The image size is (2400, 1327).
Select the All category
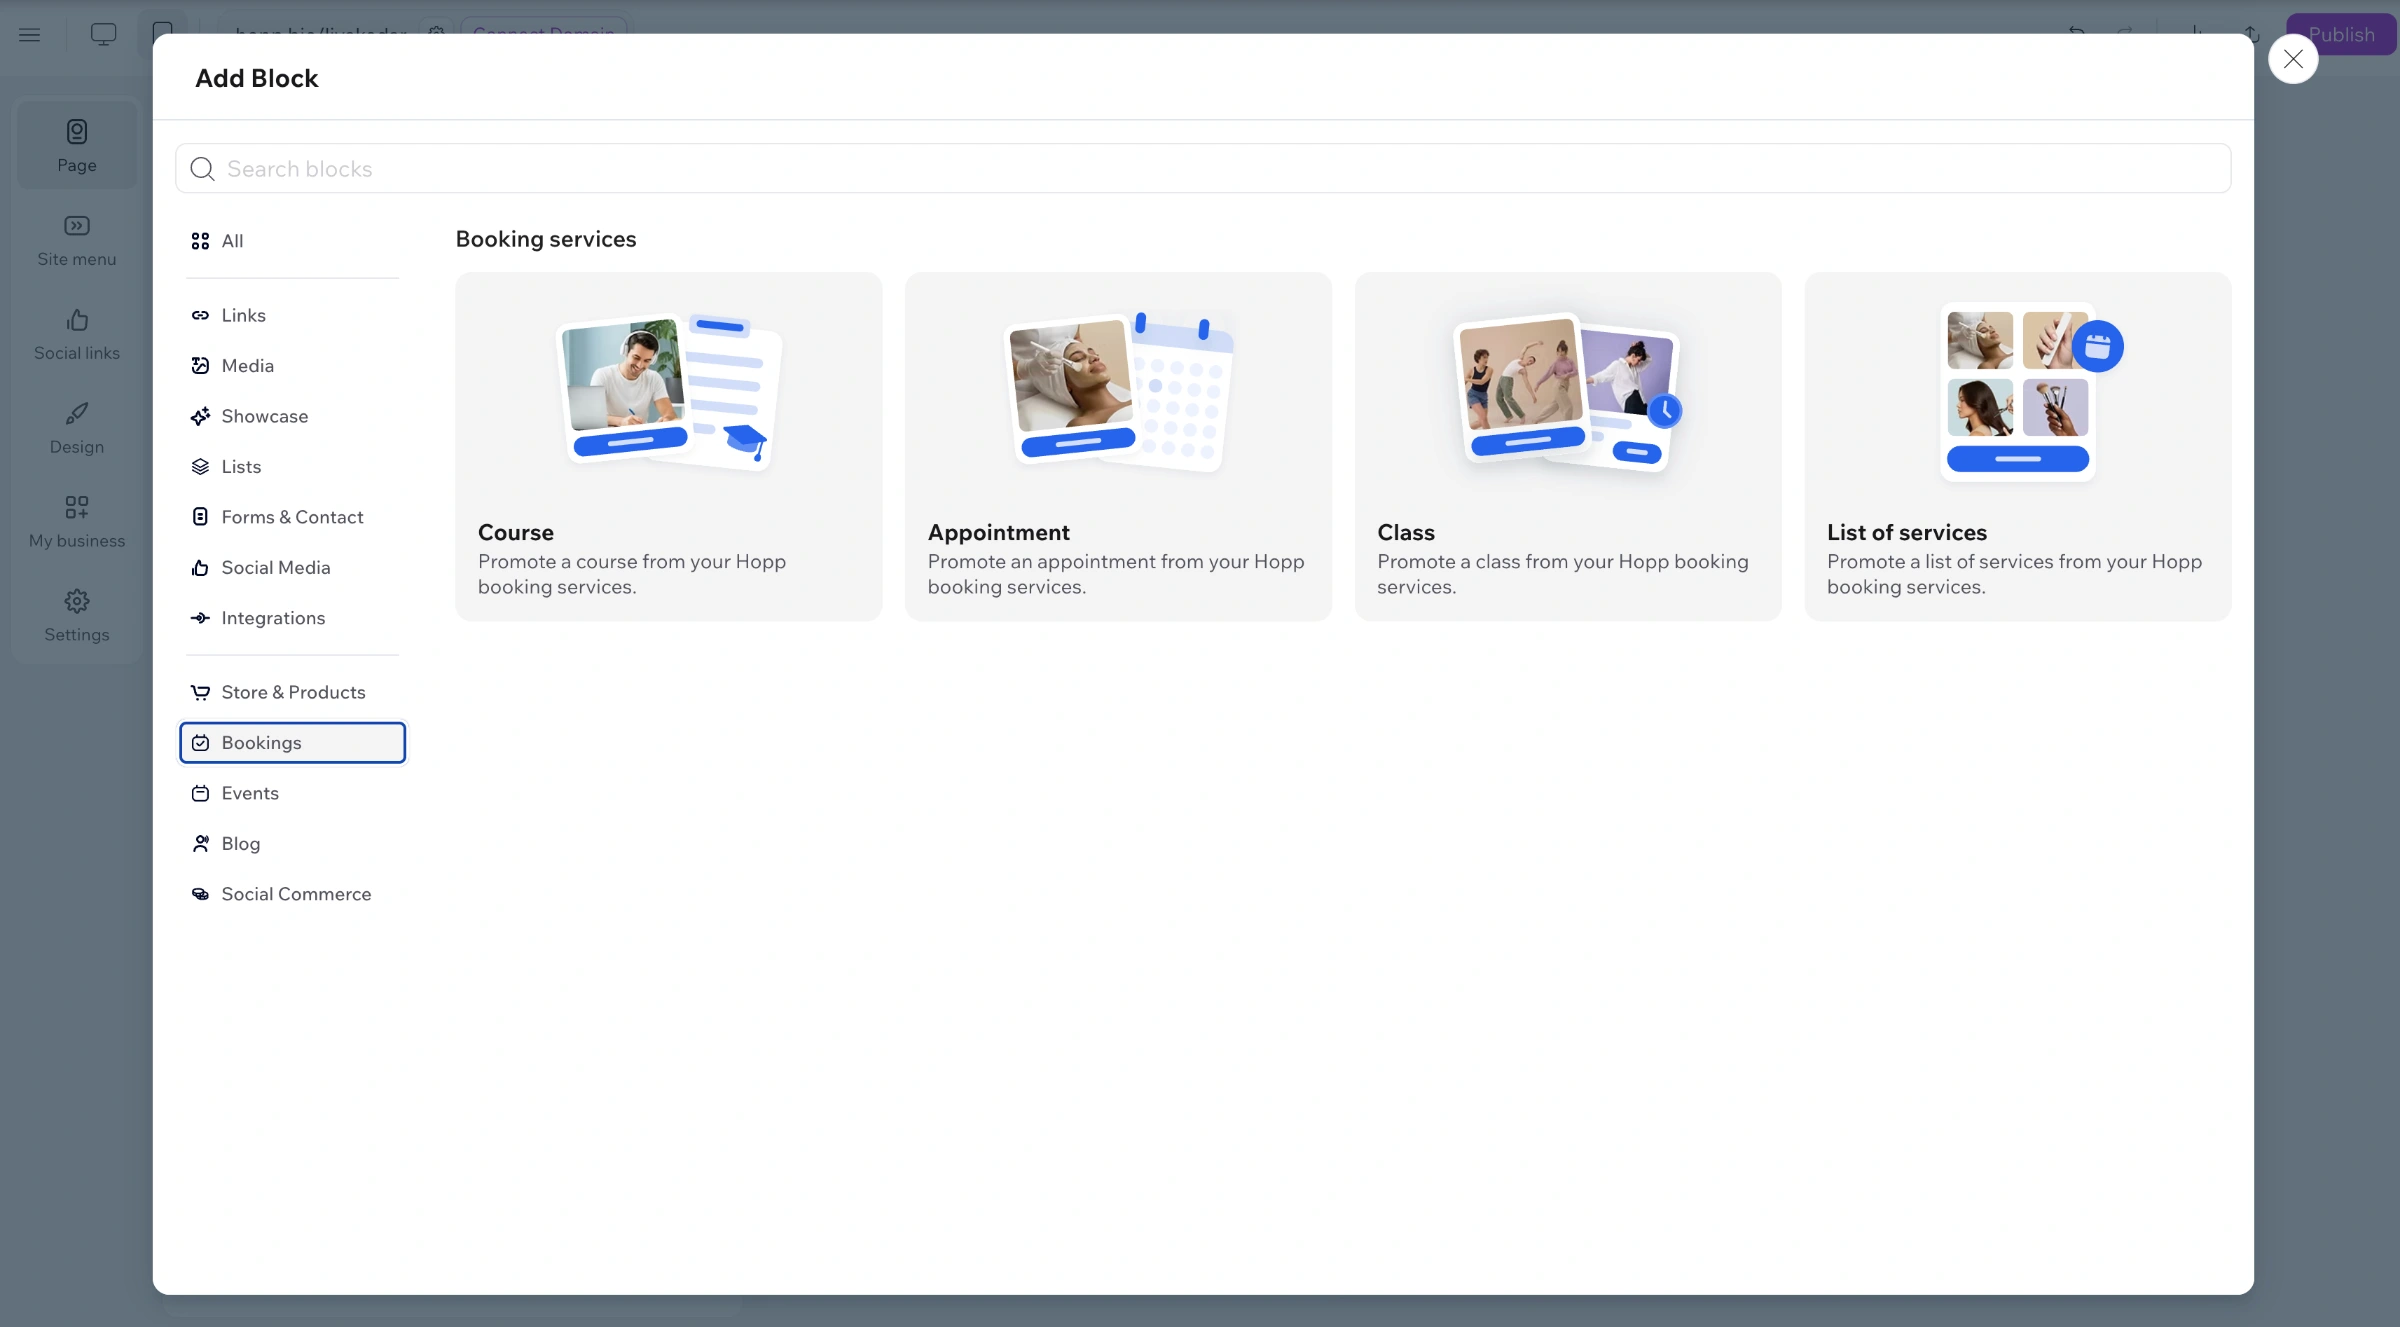coord(292,241)
